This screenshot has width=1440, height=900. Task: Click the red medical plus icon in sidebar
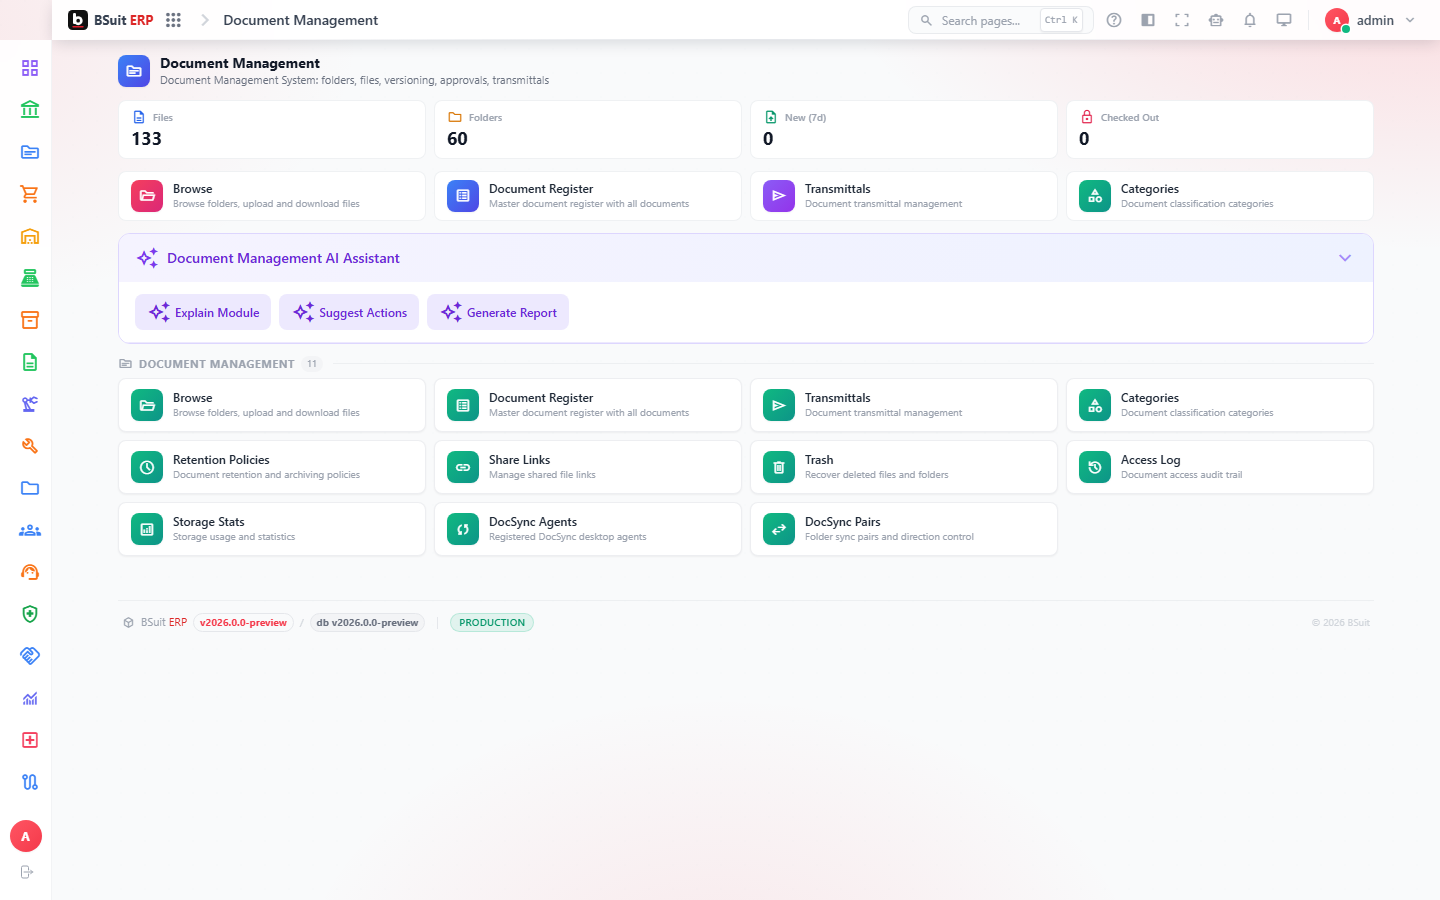[30, 740]
